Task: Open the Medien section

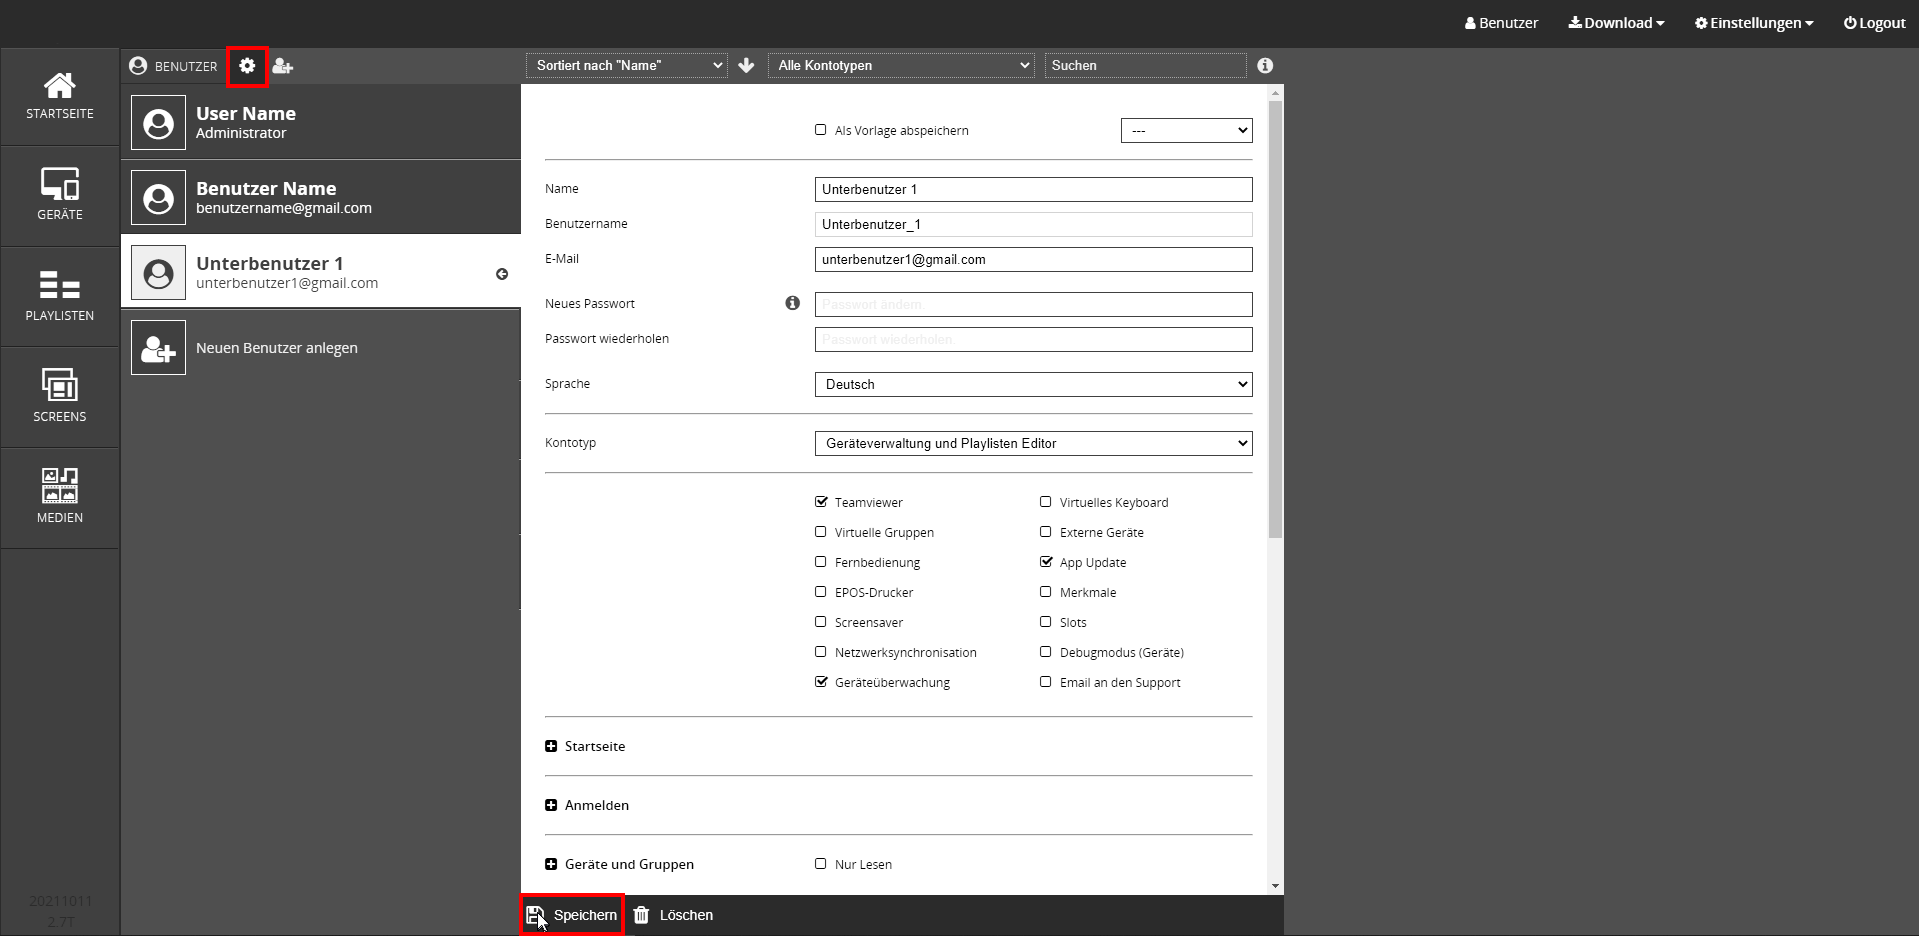Action: click(x=60, y=497)
